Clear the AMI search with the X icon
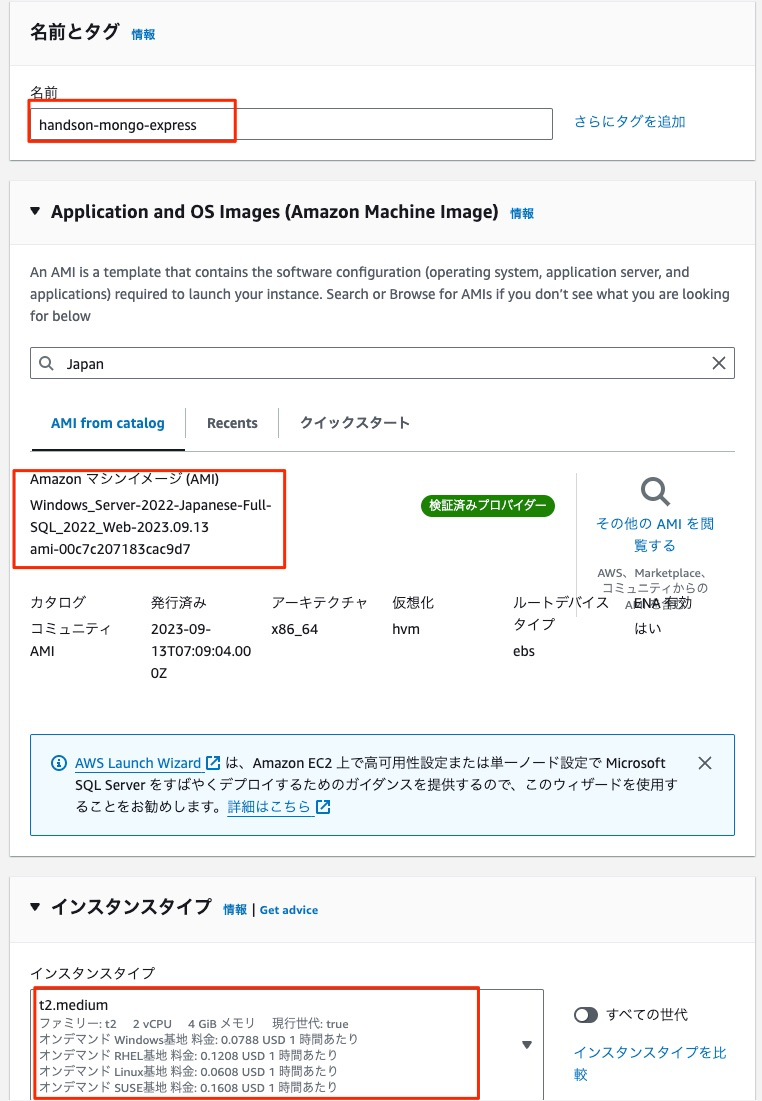 click(718, 363)
